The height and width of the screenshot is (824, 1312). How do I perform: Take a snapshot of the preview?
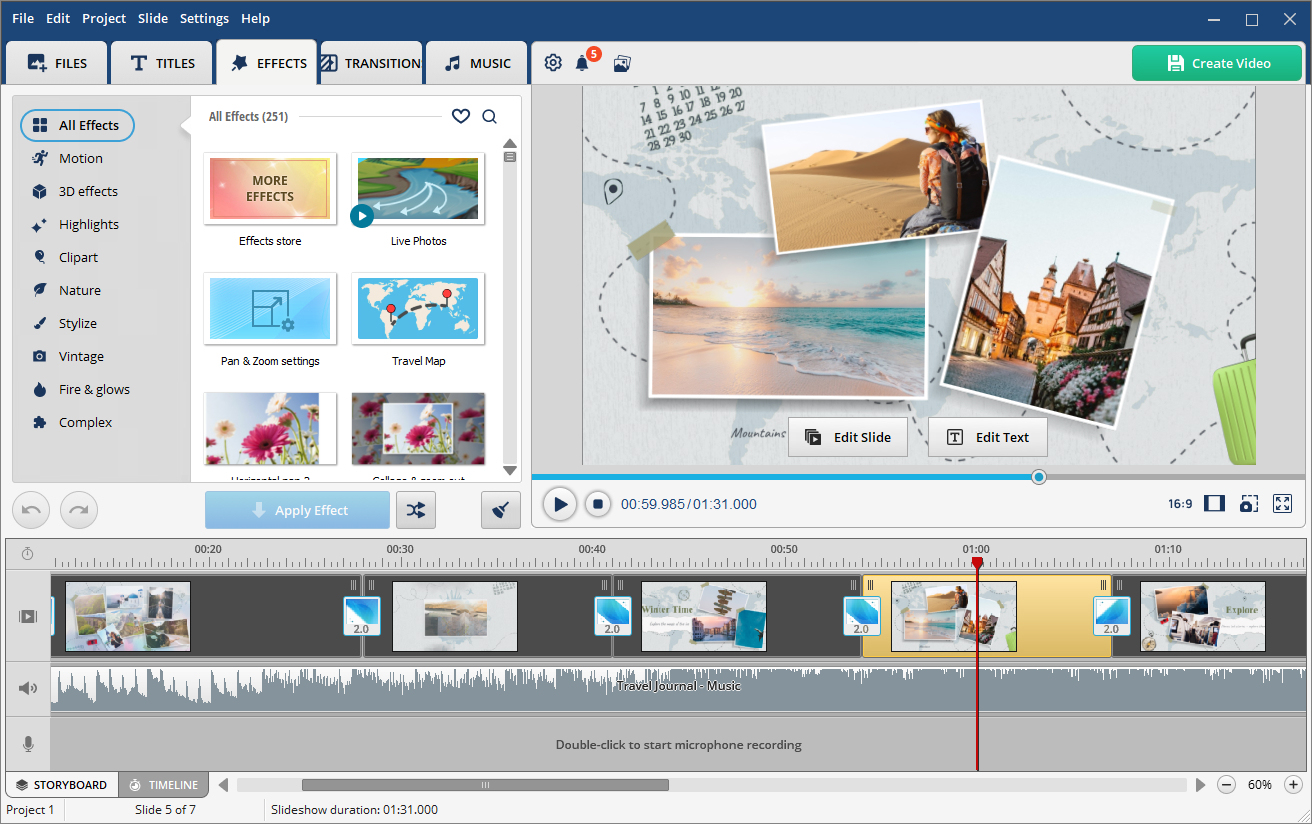point(1248,504)
